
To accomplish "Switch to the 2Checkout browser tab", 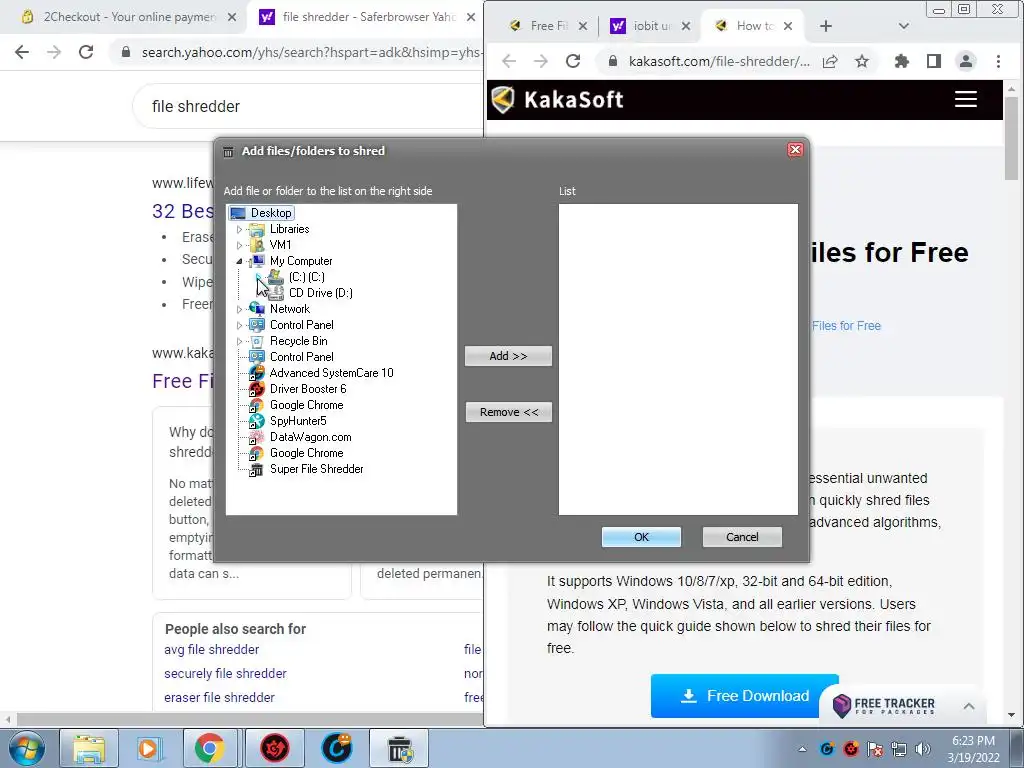I will pyautogui.click(x=127, y=17).
